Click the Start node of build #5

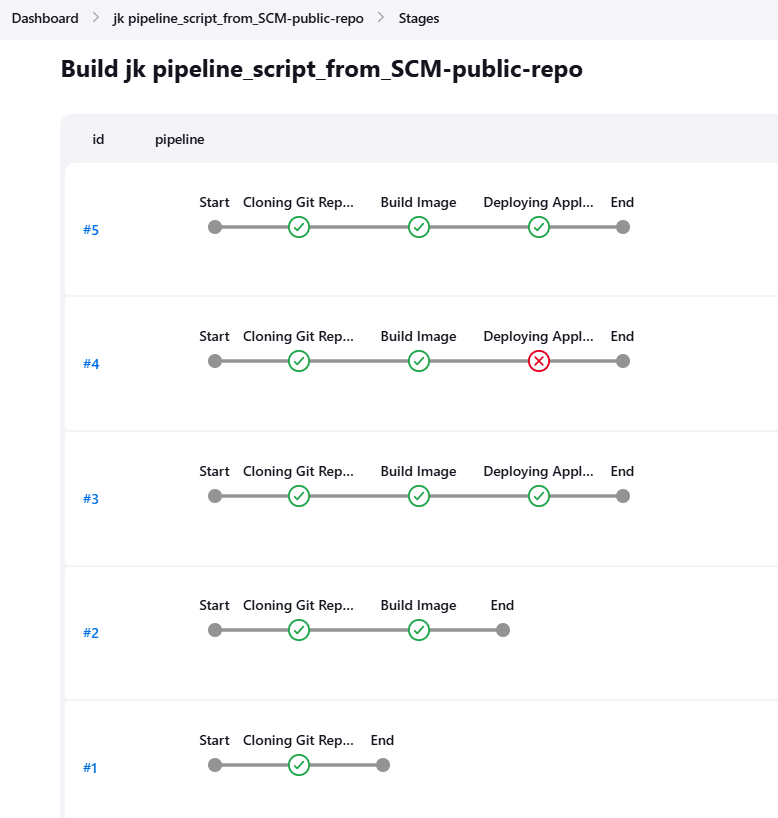click(214, 227)
